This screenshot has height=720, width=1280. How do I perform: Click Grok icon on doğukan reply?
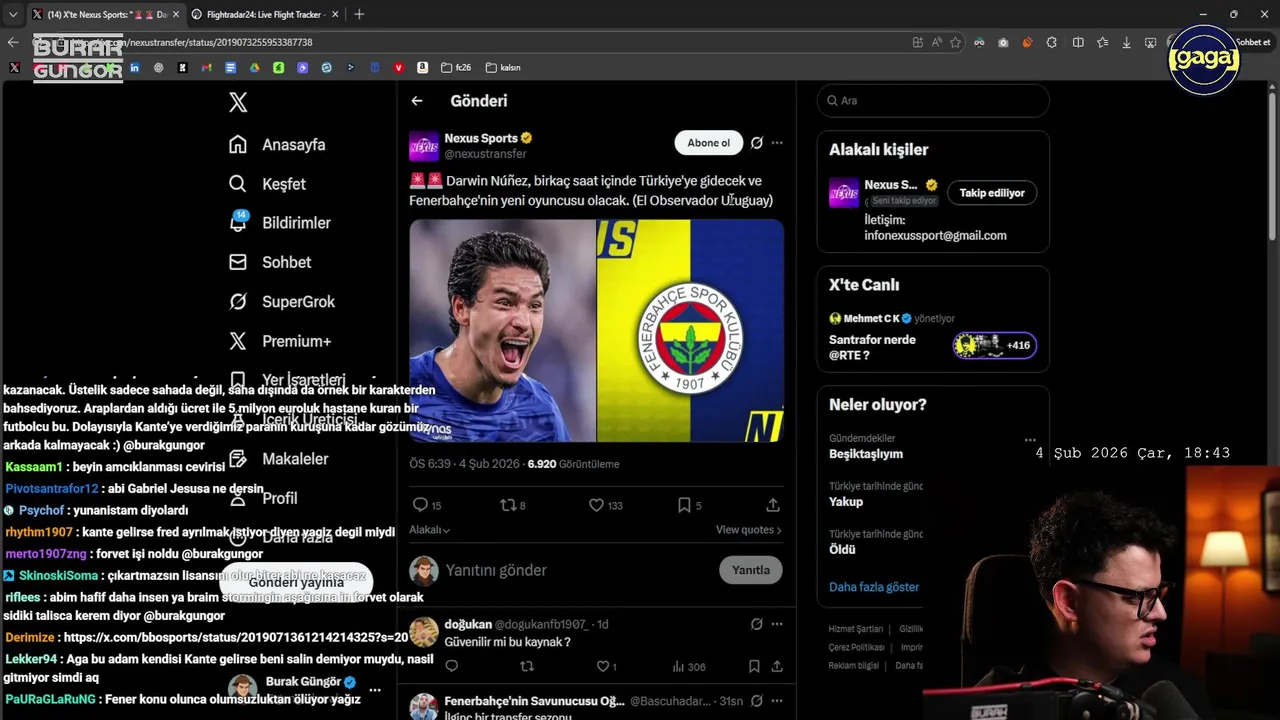[757, 624]
